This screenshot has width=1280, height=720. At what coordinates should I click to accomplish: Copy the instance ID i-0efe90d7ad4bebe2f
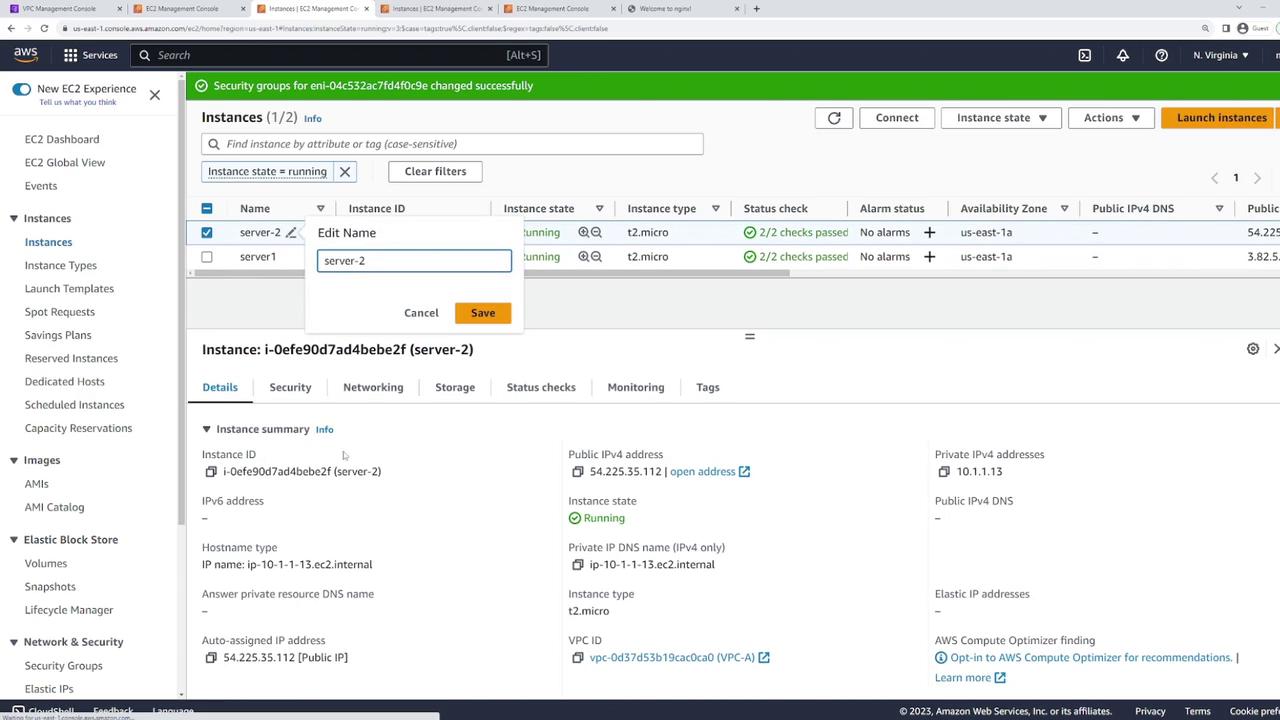click(x=210, y=472)
